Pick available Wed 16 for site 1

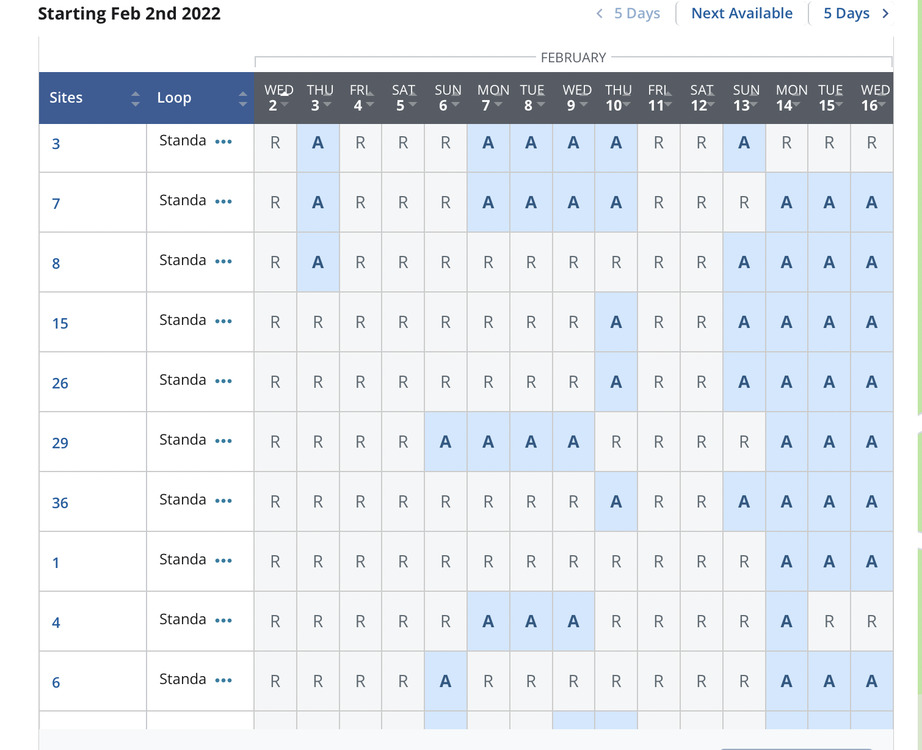click(871, 562)
